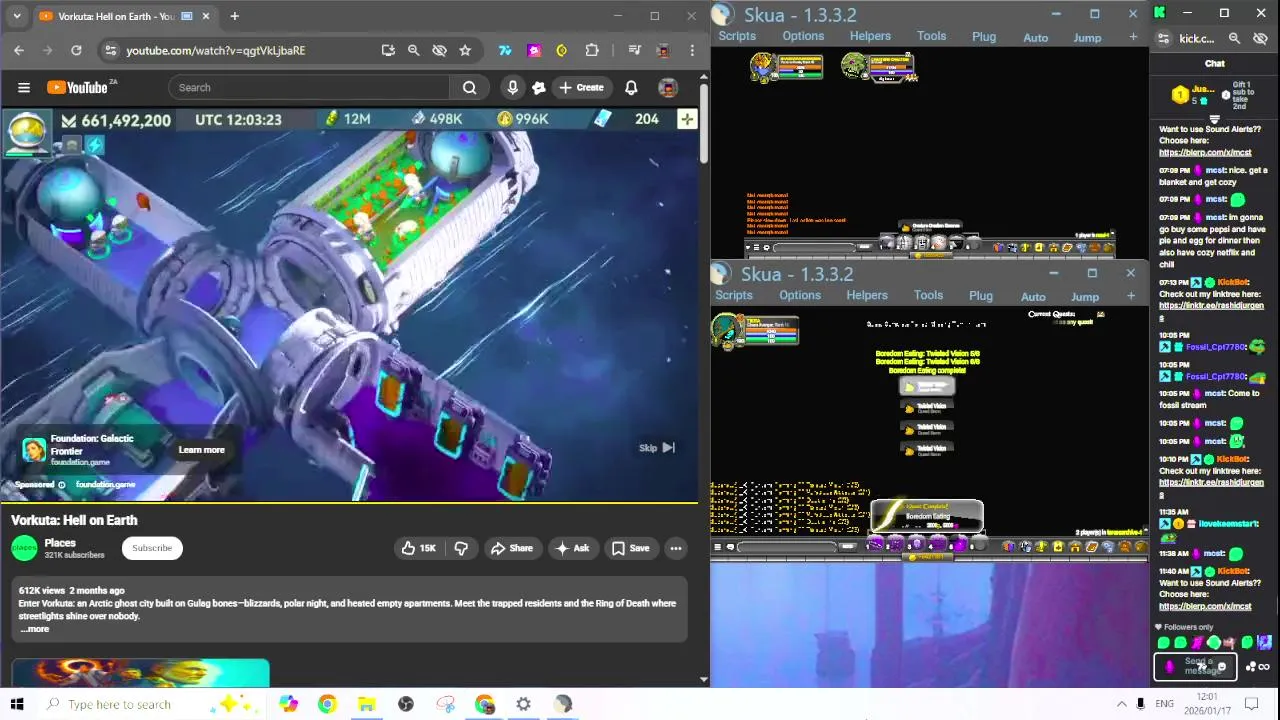This screenshot has width=1280, height=720.
Task: Open the Auto menu in top Skua window
Action: [1036, 38]
